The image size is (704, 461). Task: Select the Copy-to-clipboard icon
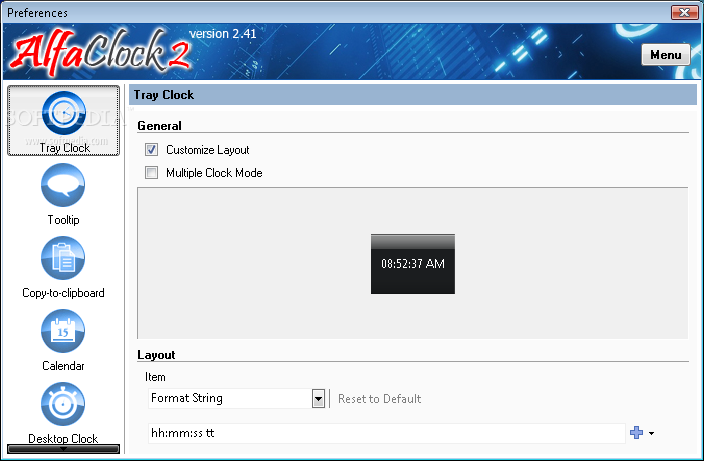pos(63,258)
